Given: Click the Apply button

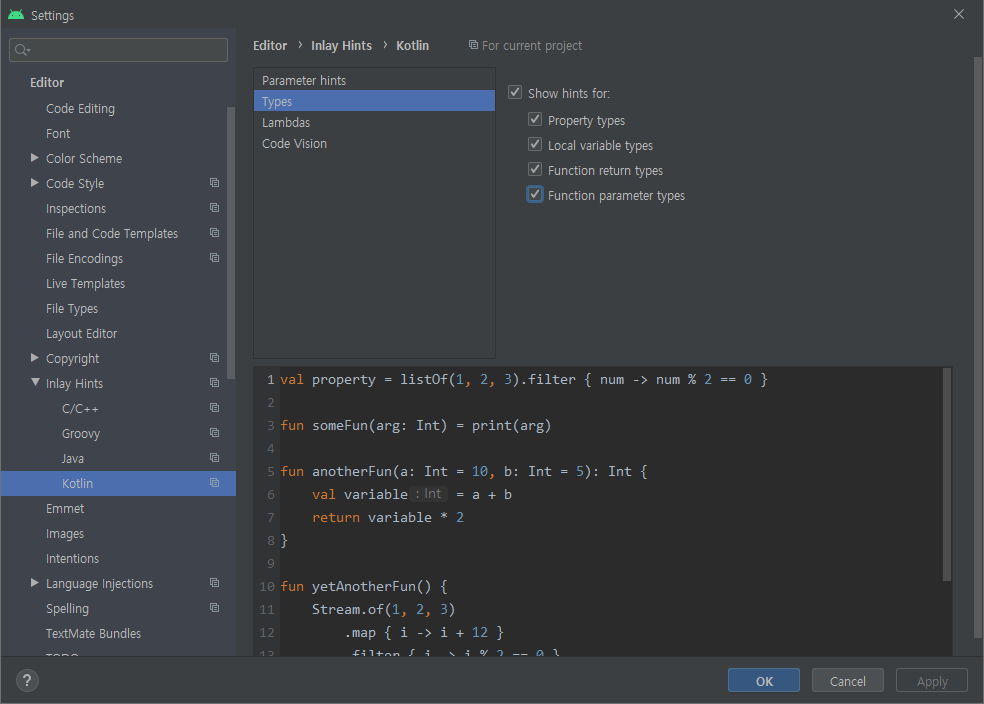Looking at the screenshot, I should (x=932, y=680).
